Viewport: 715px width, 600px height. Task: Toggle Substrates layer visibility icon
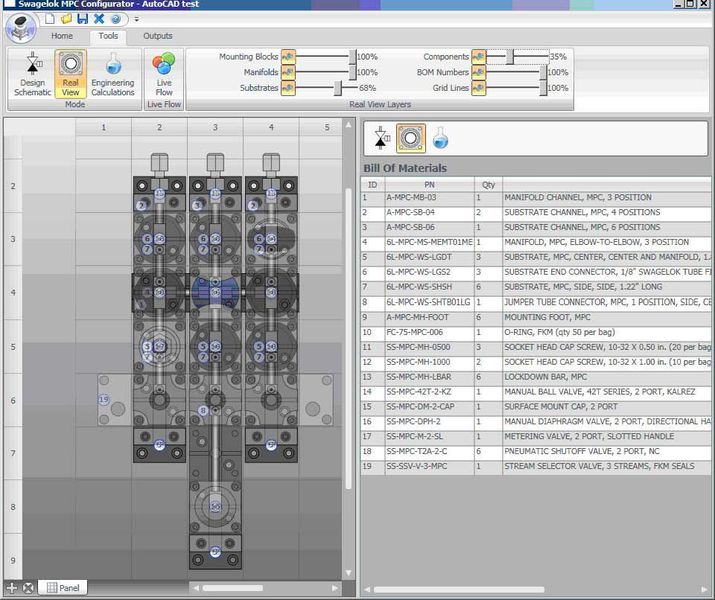coord(288,88)
